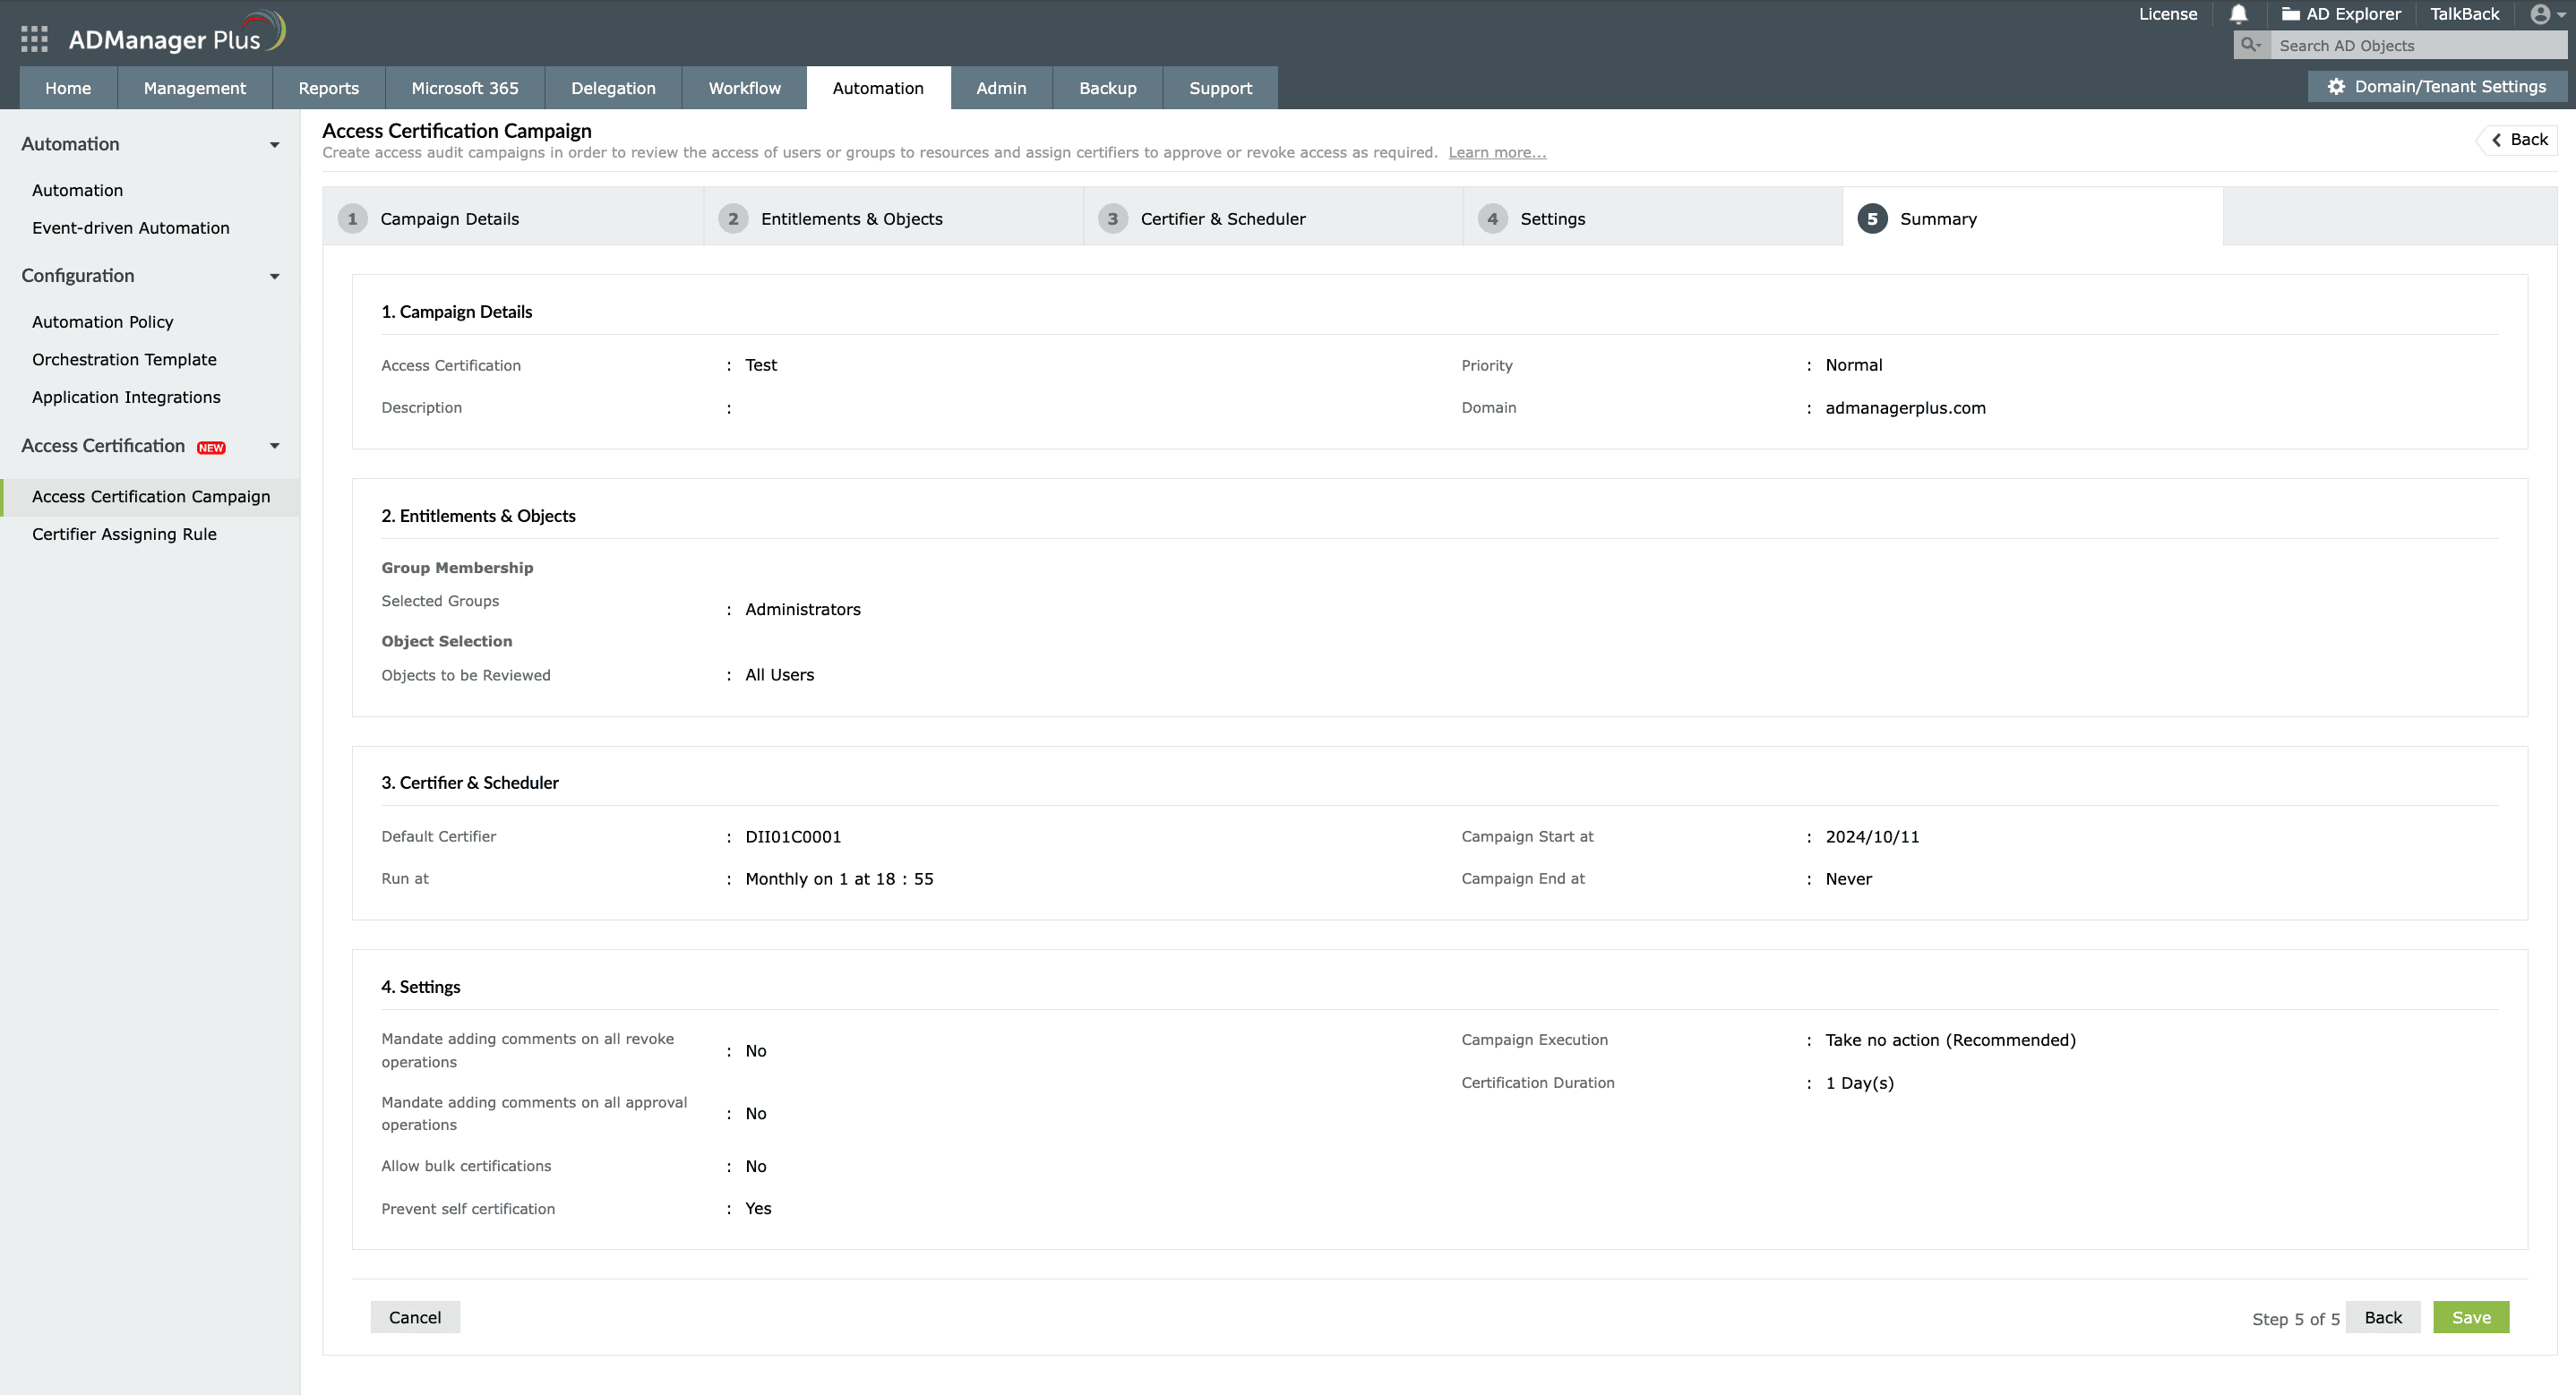Click step 4 Settings number circle
Viewport: 2576px width, 1395px height.
pos(1492,219)
